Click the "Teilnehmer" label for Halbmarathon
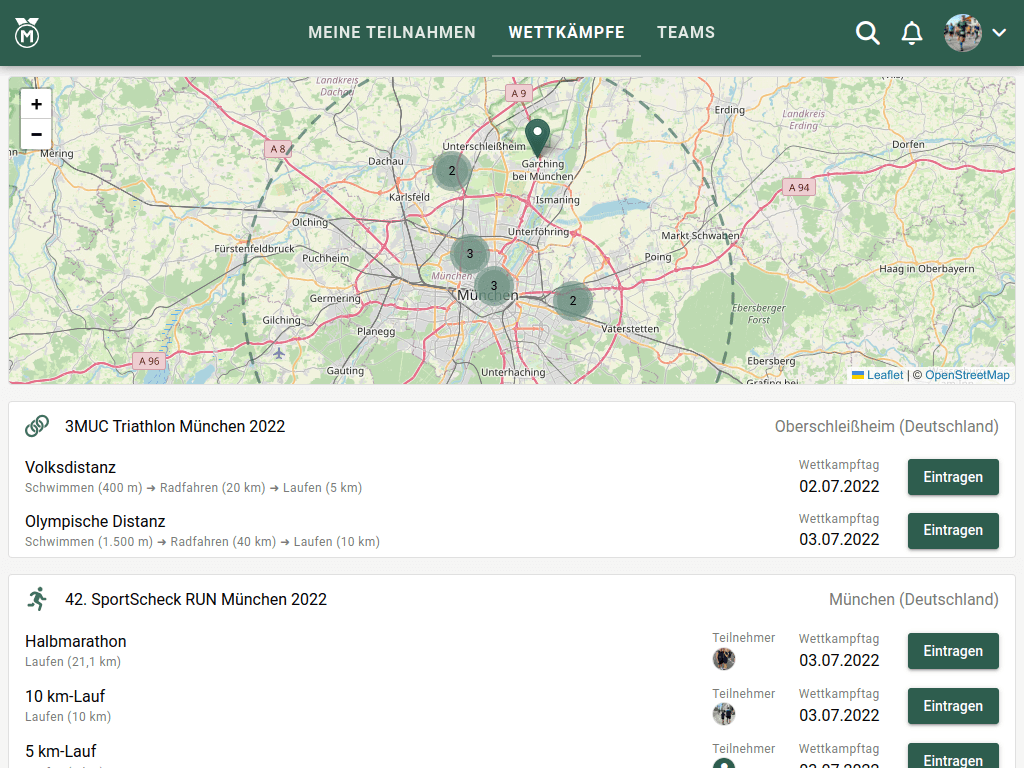 744,637
